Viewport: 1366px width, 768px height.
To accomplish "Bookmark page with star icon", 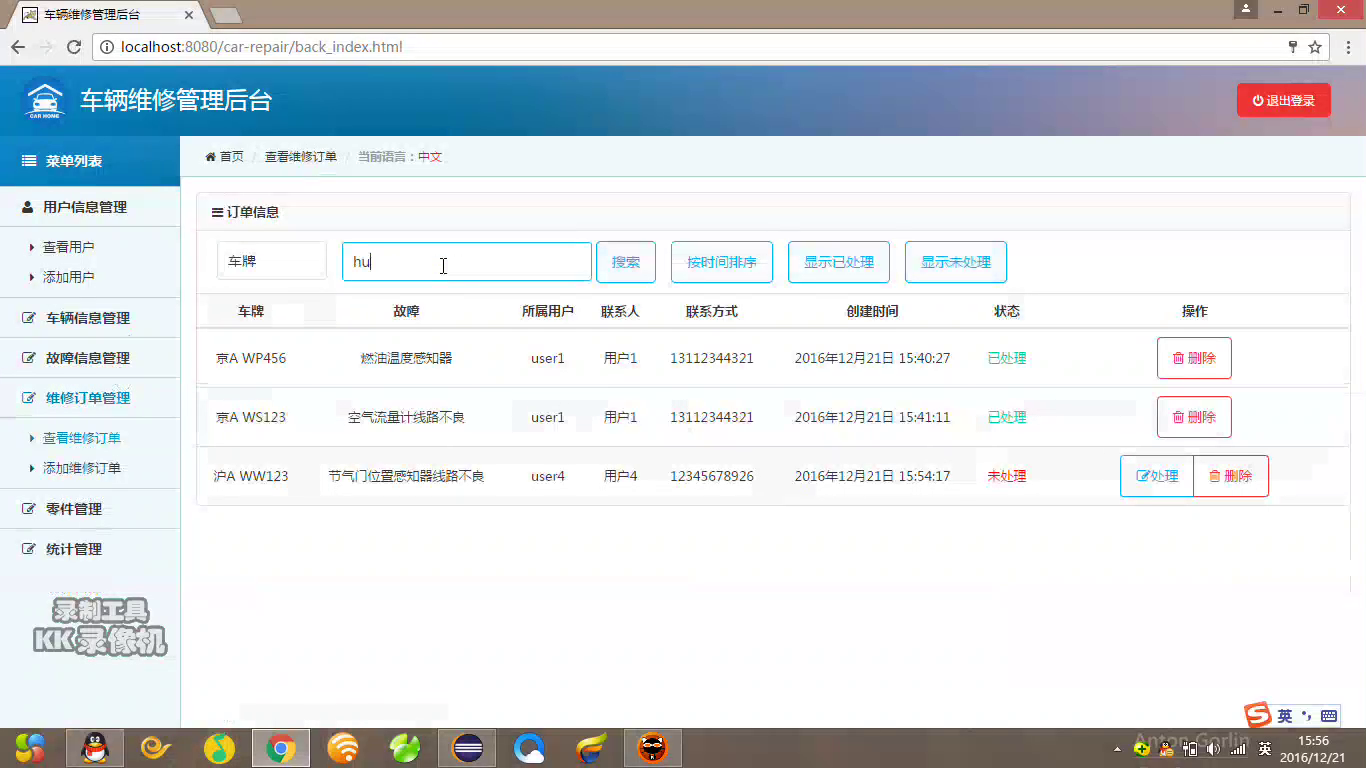I will click(1315, 47).
